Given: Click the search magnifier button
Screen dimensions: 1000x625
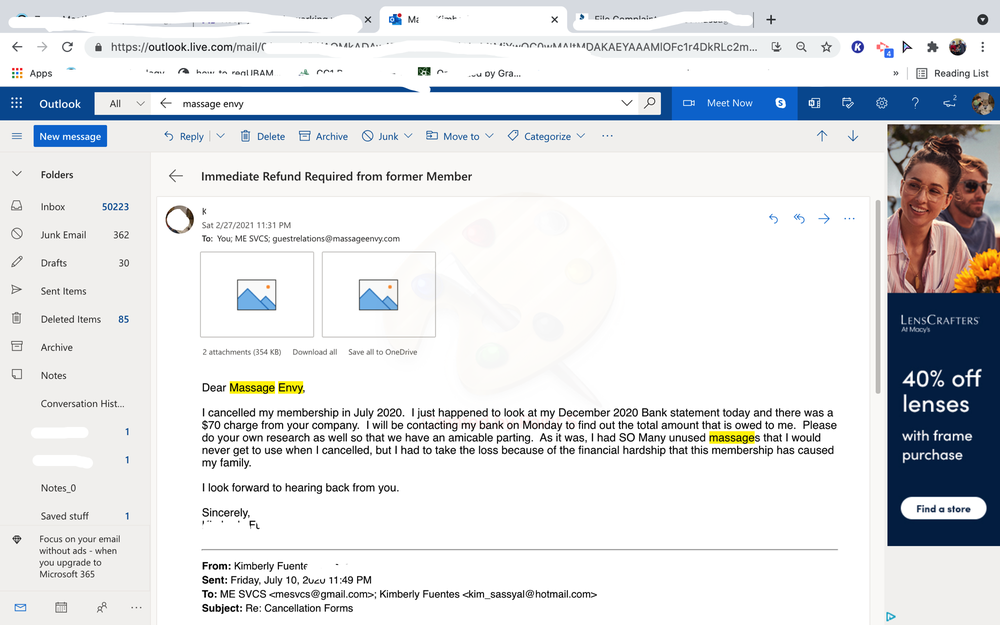Looking at the screenshot, I should (x=650, y=103).
